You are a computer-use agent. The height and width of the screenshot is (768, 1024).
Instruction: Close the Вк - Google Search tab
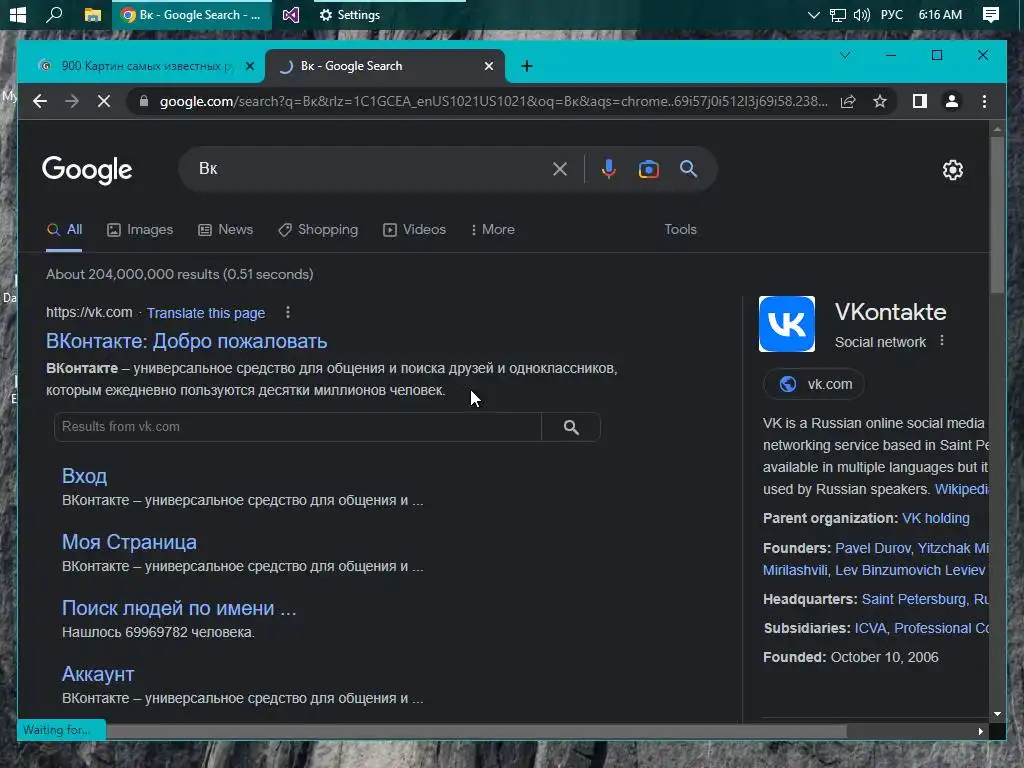coord(488,66)
